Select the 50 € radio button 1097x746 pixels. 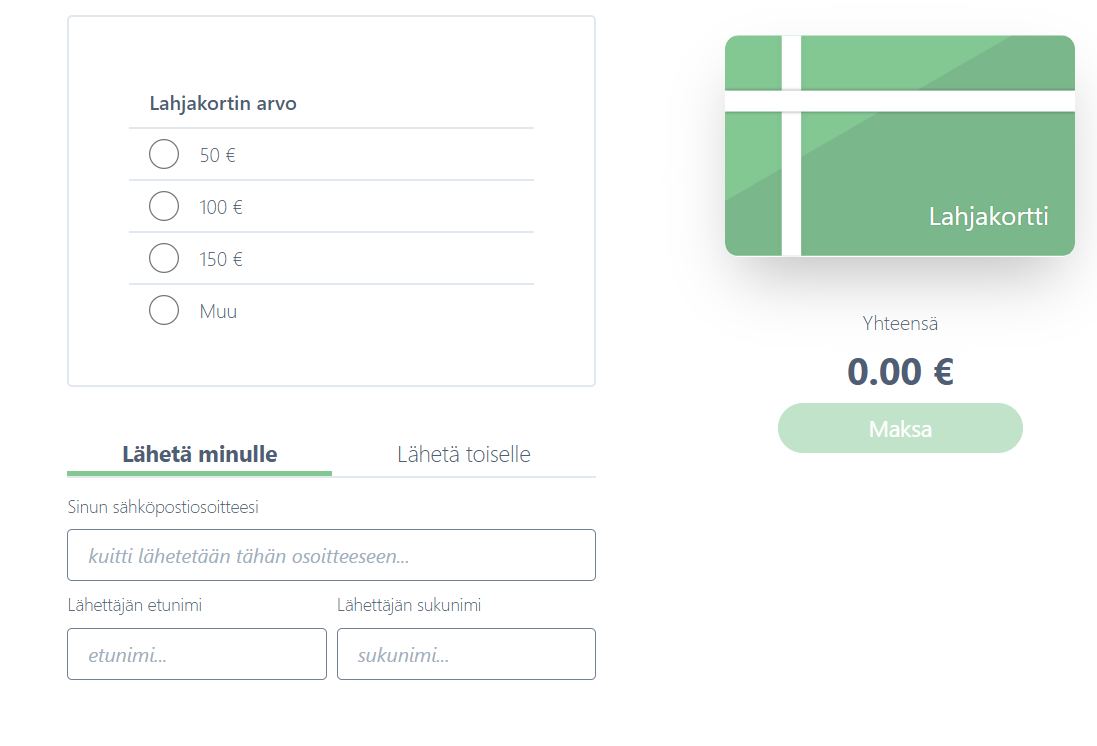coord(164,154)
